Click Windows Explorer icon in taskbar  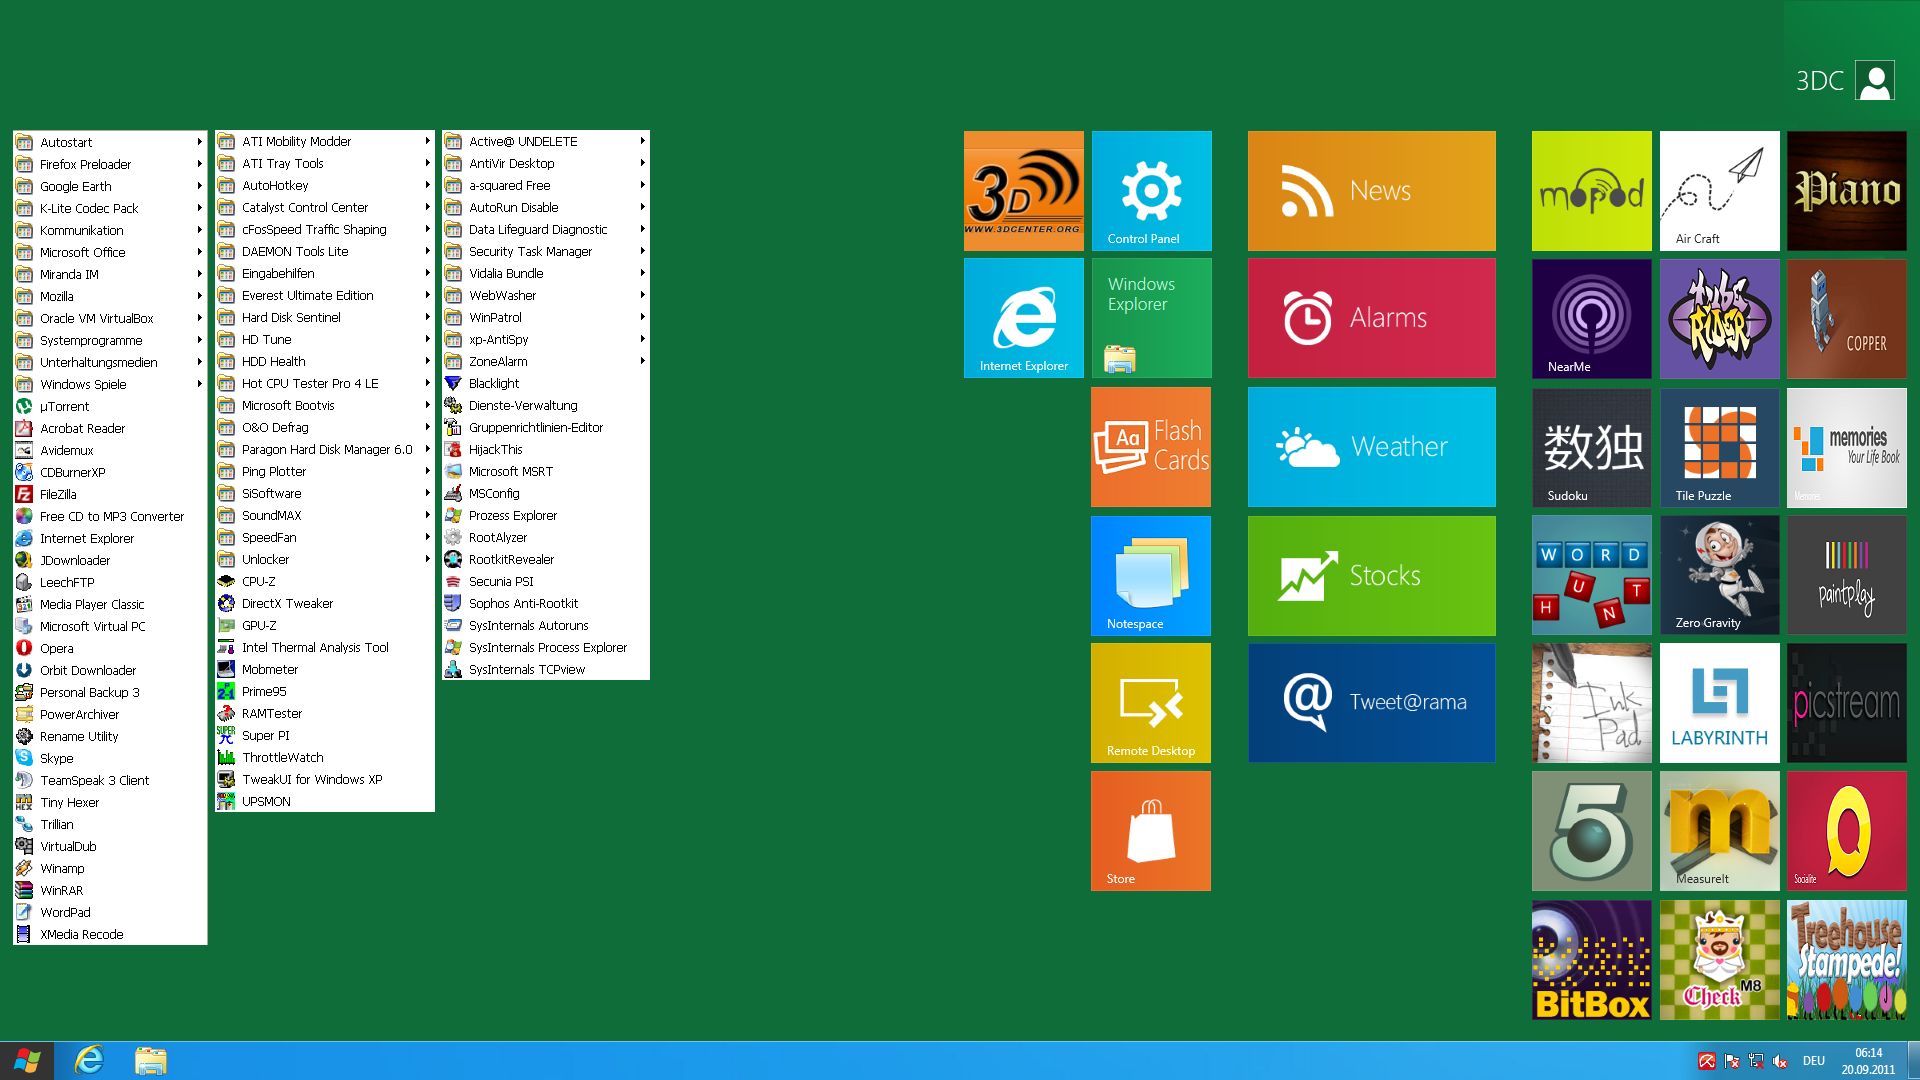[151, 1060]
